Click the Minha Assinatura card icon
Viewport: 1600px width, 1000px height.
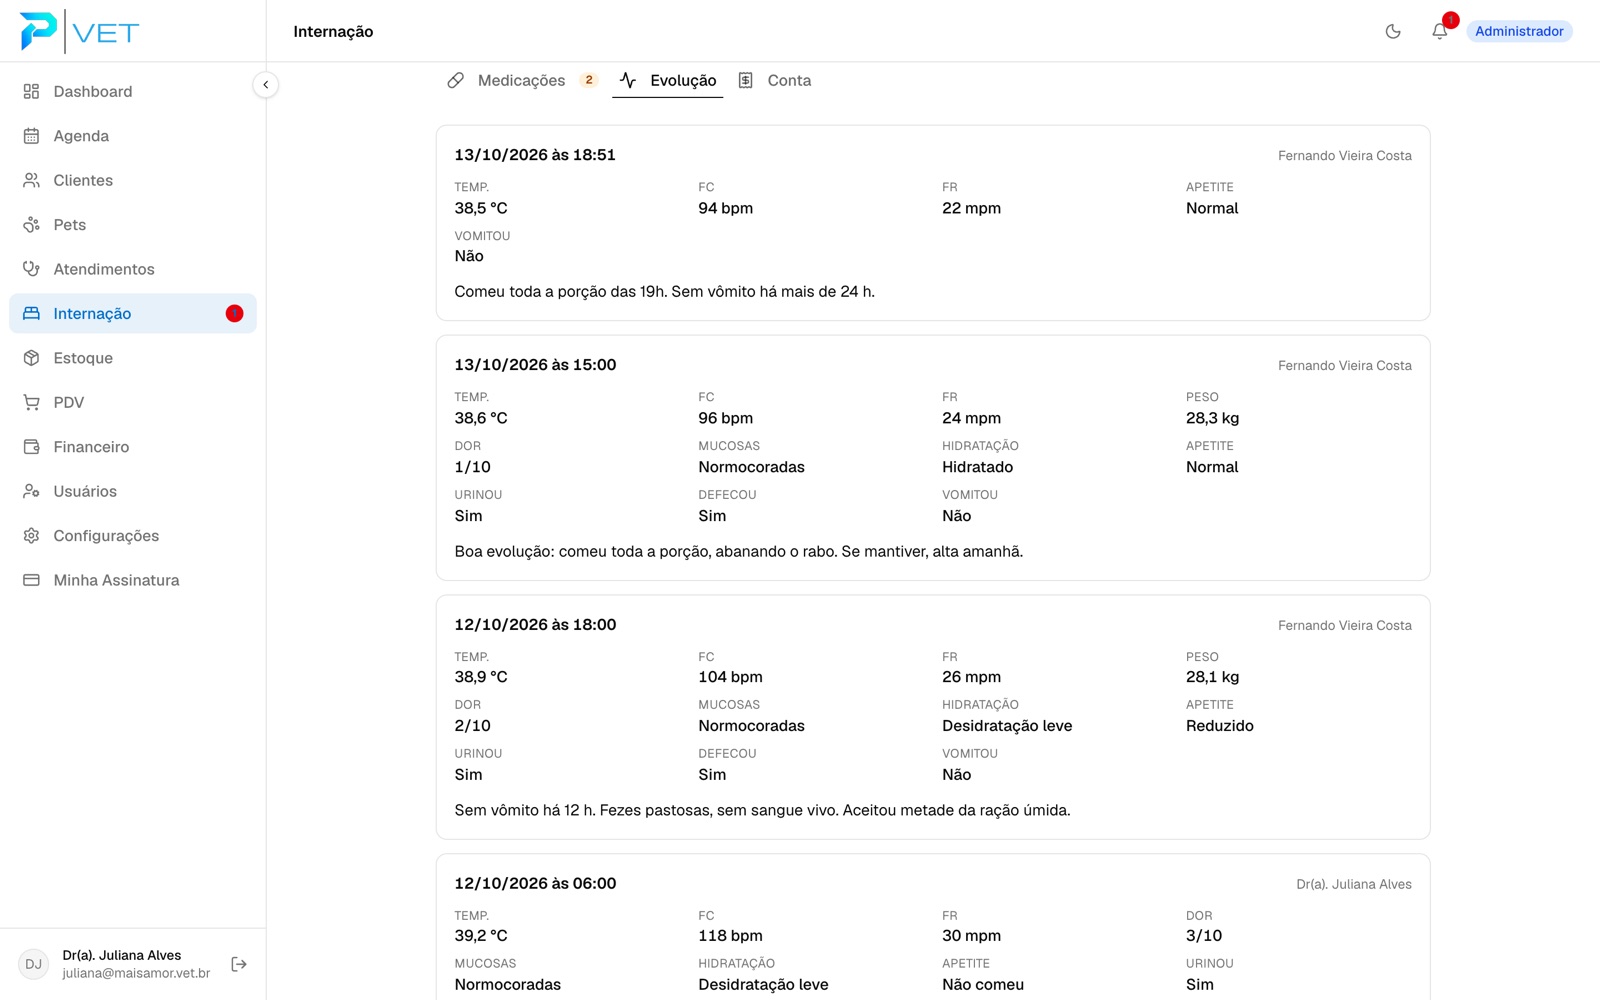(31, 580)
